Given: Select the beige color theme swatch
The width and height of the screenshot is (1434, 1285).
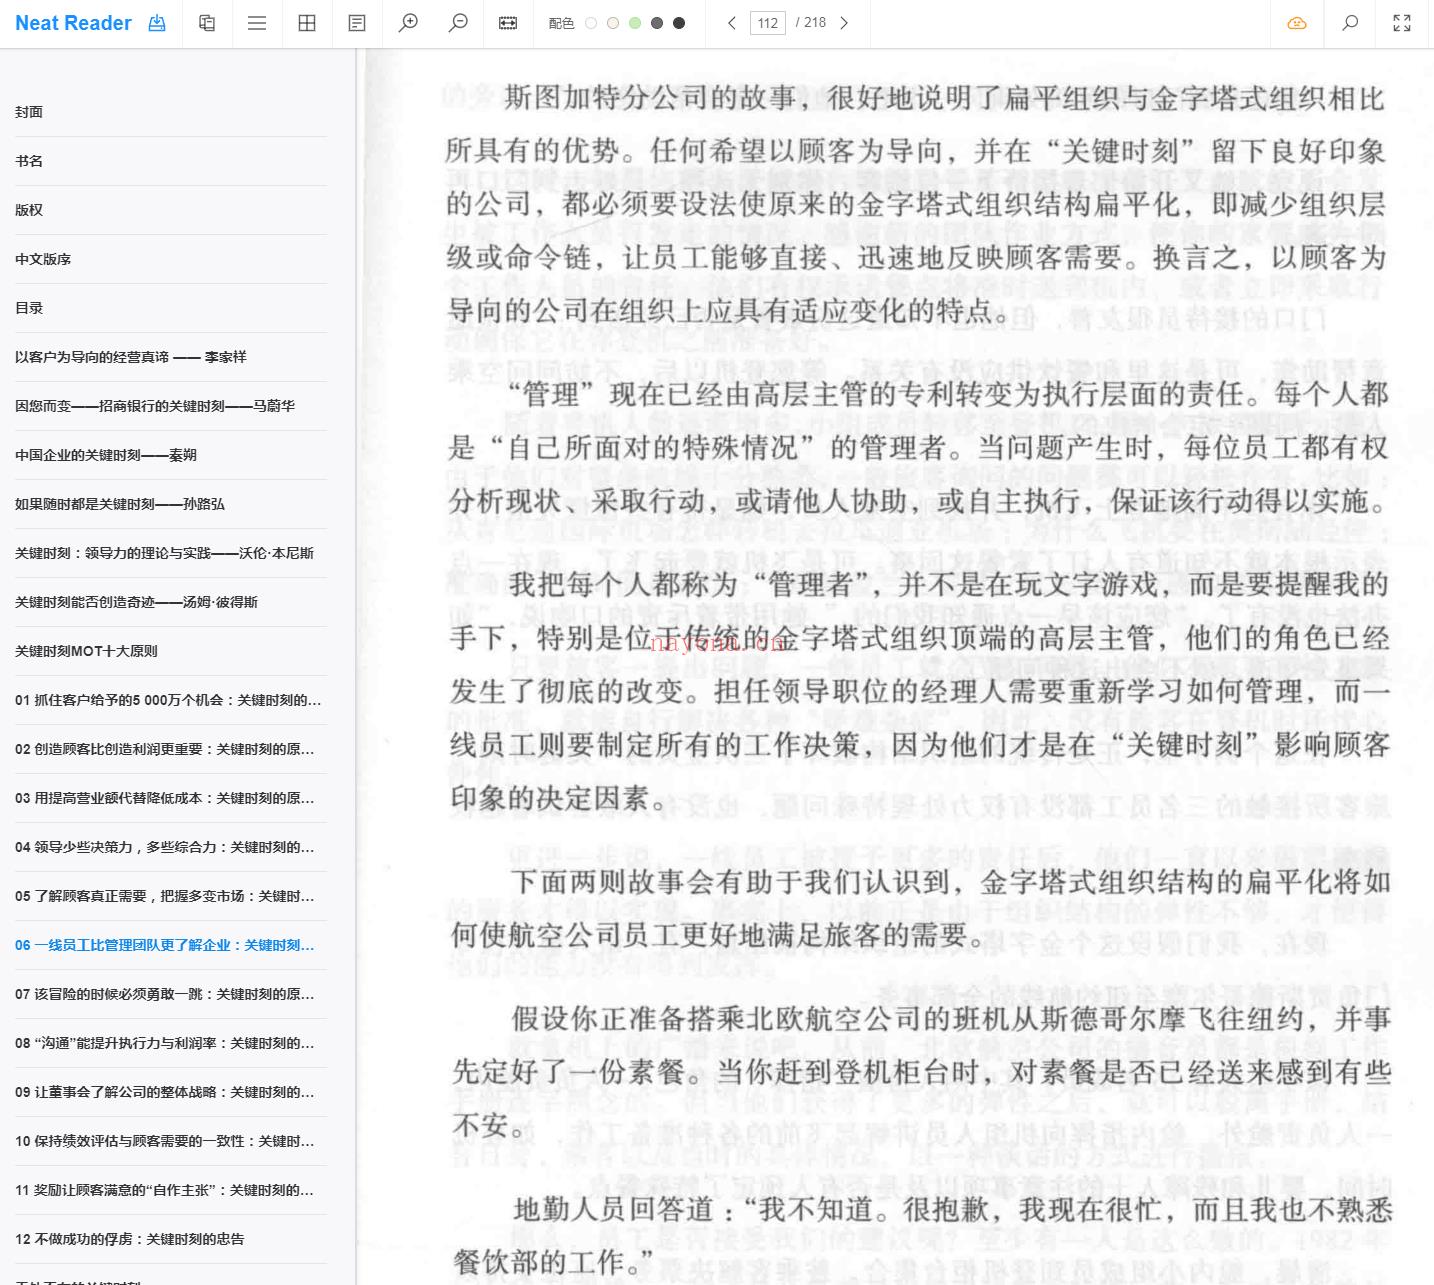Looking at the screenshot, I should 613,23.
